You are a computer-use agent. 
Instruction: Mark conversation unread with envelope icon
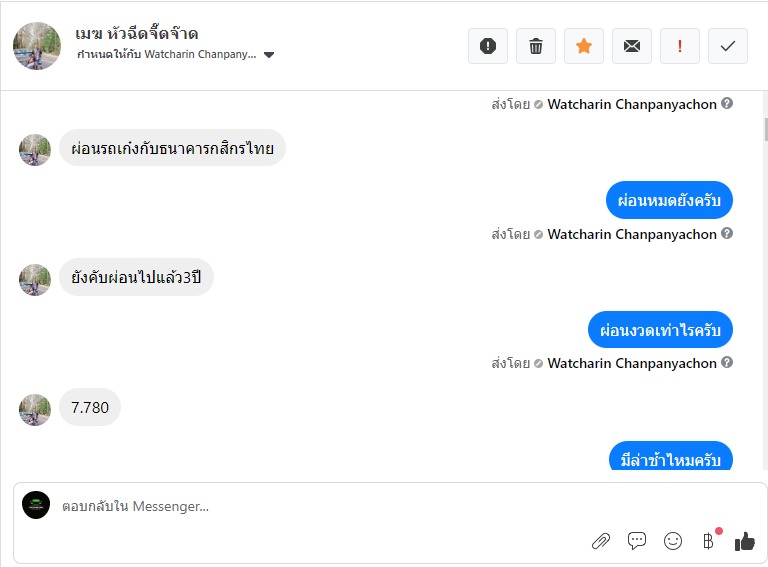point(632,46)
